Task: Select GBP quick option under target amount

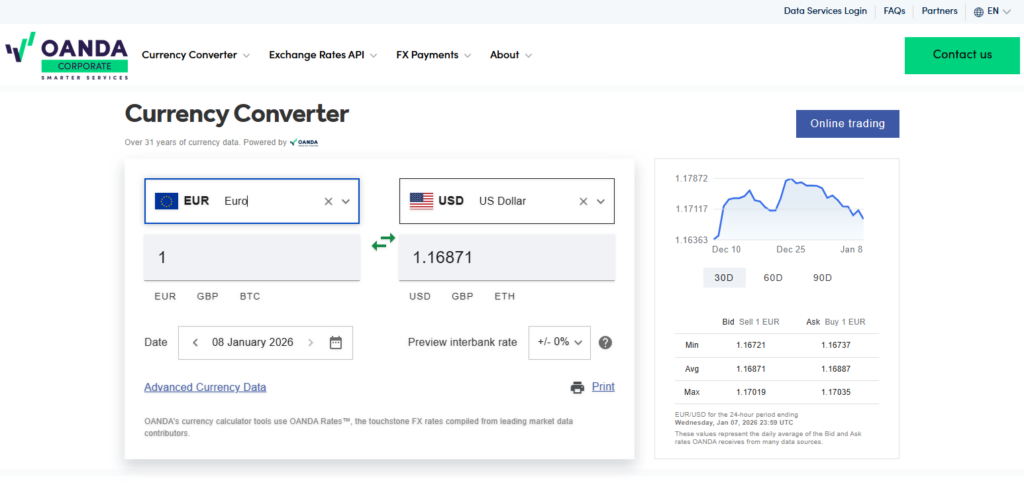Action: pos(462,296)
